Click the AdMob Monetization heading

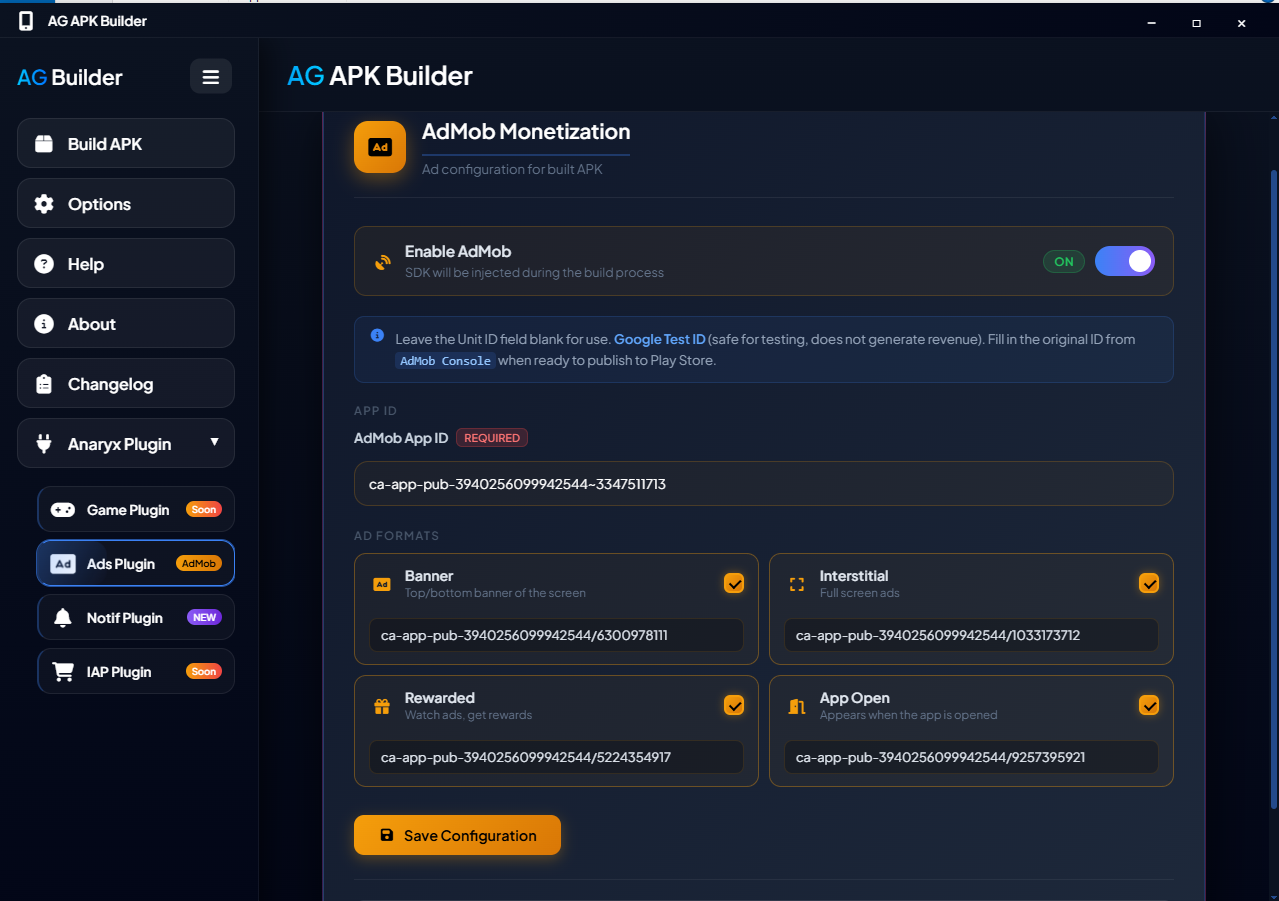click(526, 131)
